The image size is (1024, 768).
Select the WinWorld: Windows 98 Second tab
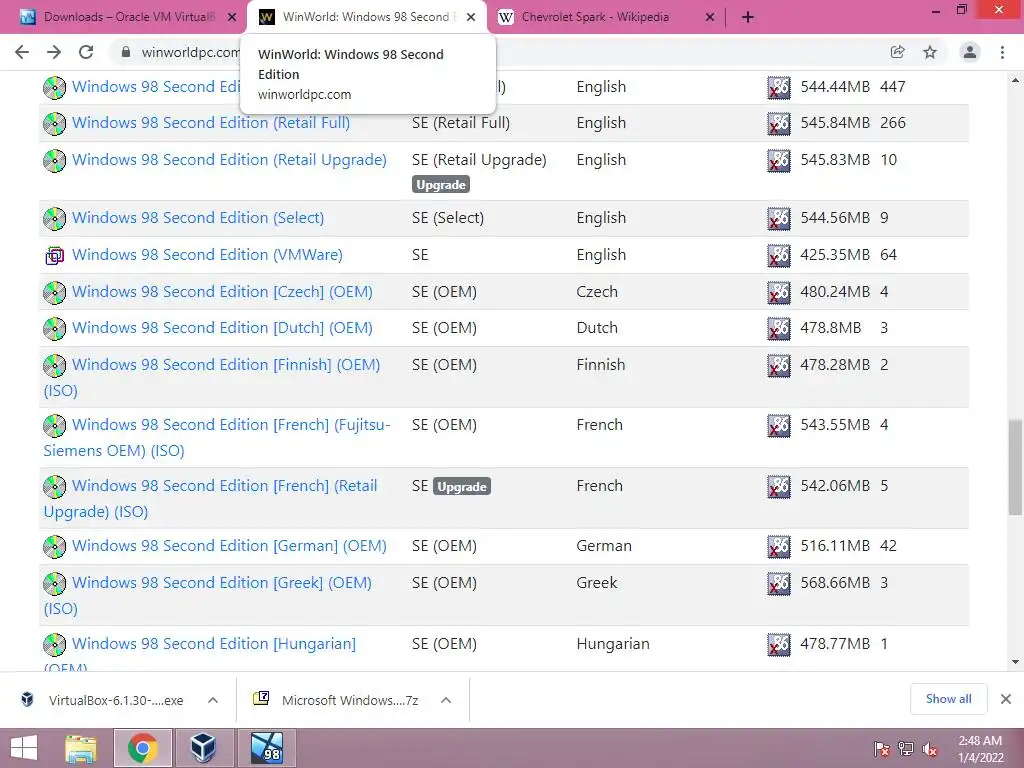click(x=366, y=17)
